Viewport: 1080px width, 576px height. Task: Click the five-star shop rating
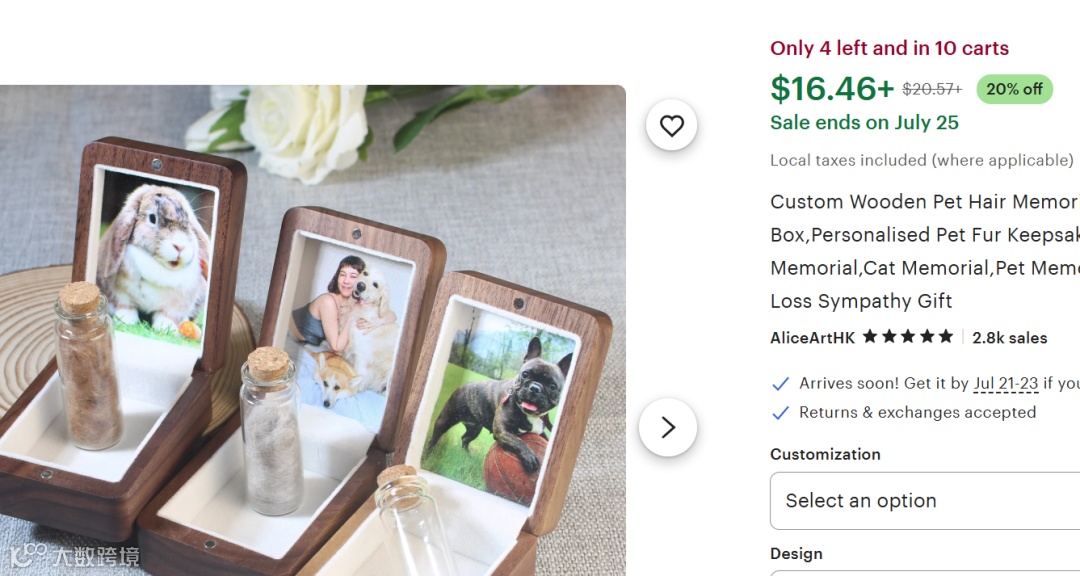pyautogui.click(x=908, y=337)
